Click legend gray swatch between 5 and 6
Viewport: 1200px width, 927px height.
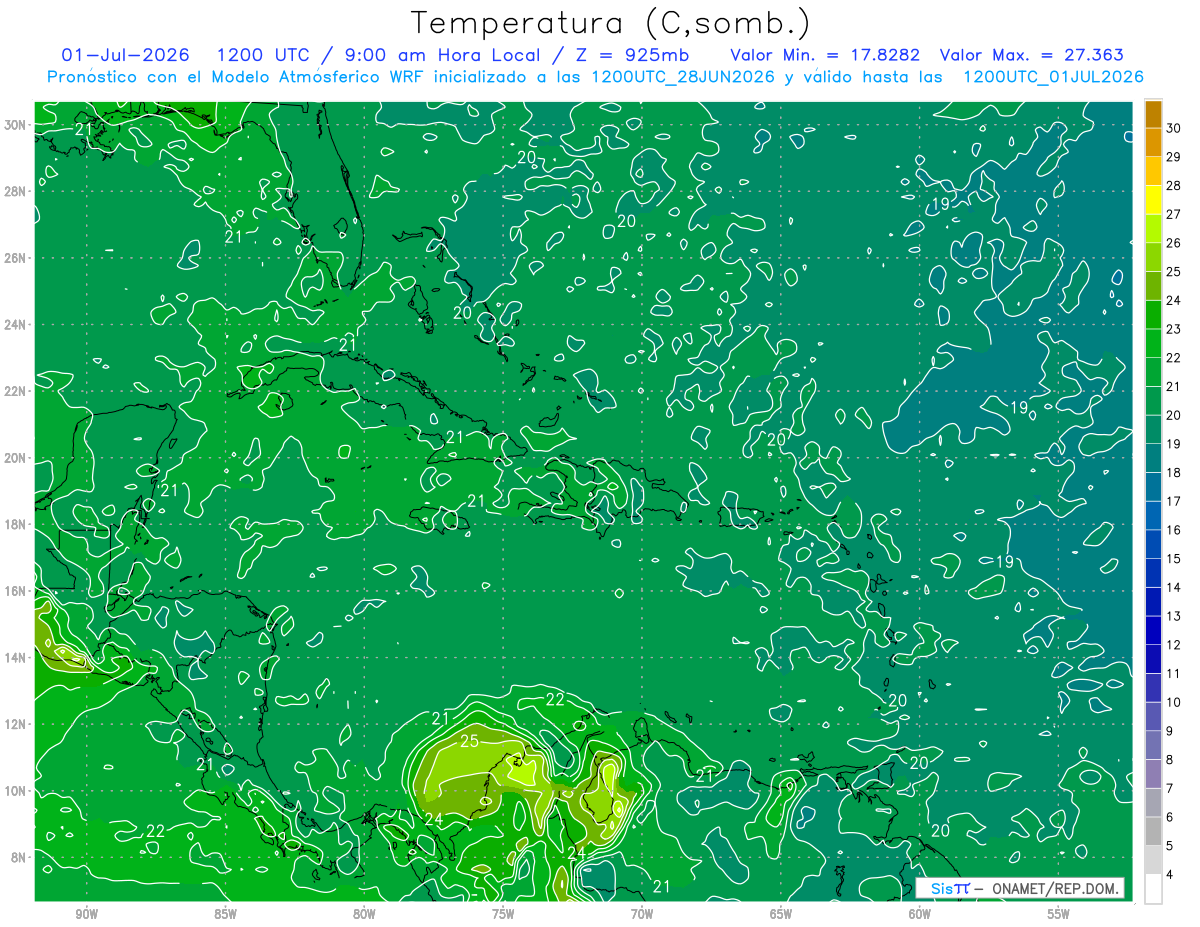(x=1153, y=830)
